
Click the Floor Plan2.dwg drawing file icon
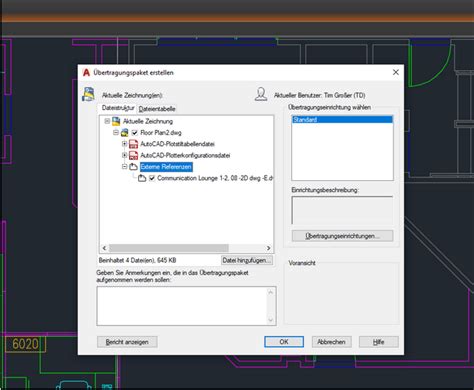(x=125, y=133)
